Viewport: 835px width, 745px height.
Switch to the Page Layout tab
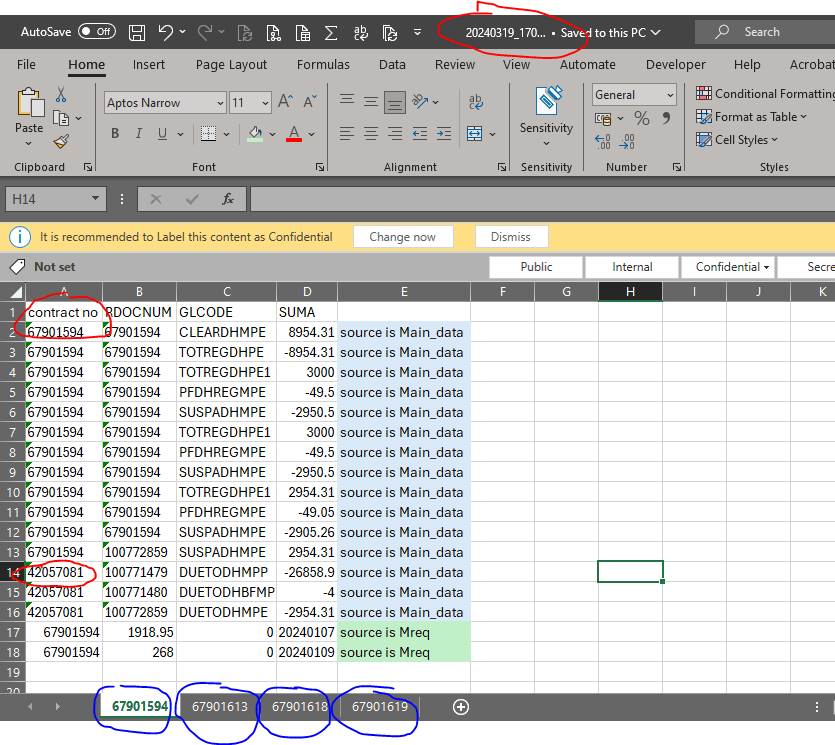click(x=231, y=64)
